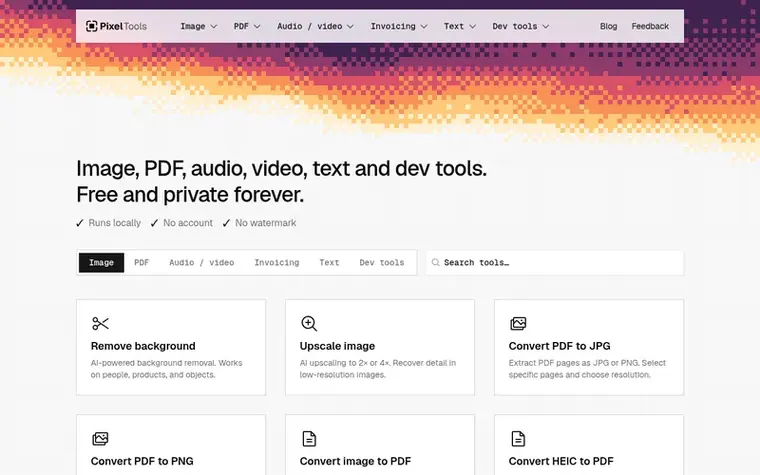The image size is (760, 475).
Task: Switch to the Audio / video category tab
Action: coord(202,262)
